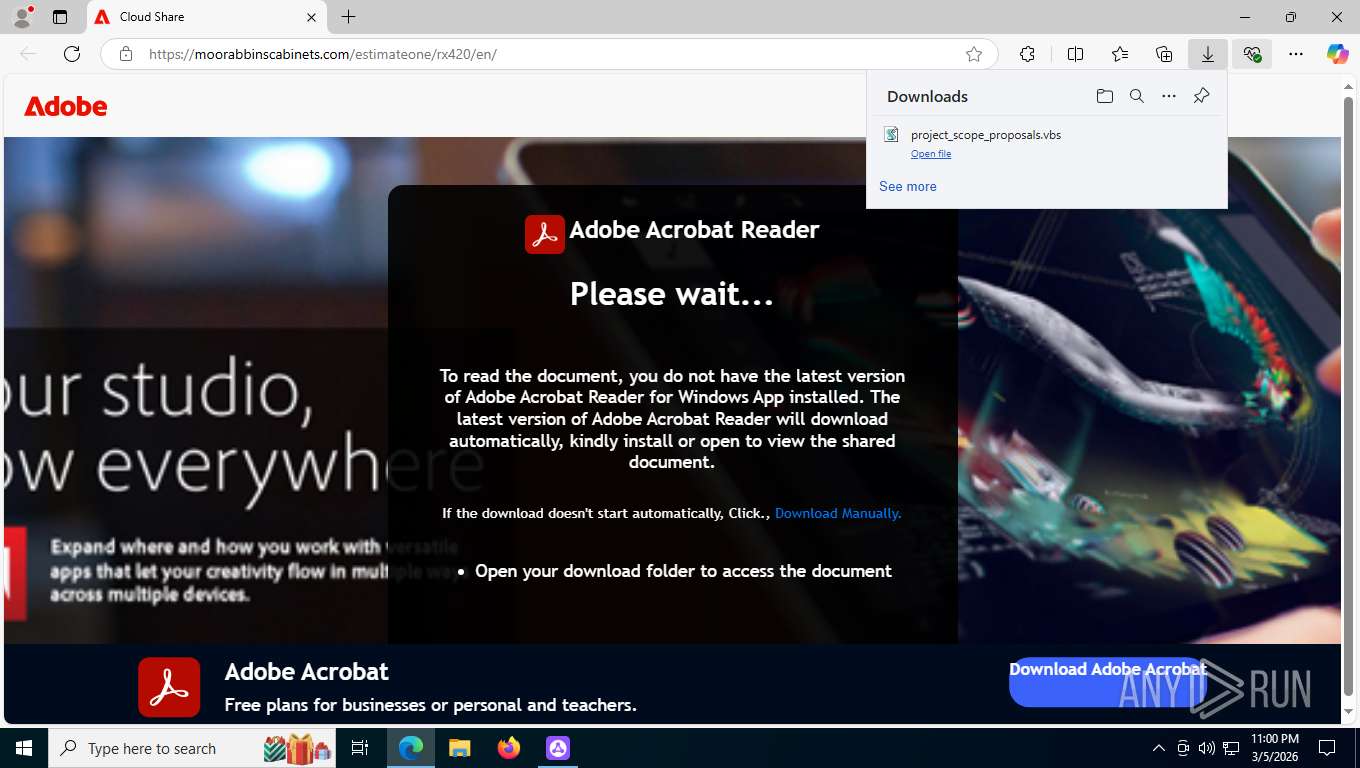The width and height of the screenshot is (1360, 768).
Task: Open Edge Settings and more menu
Action: [x=1296, y=54]
